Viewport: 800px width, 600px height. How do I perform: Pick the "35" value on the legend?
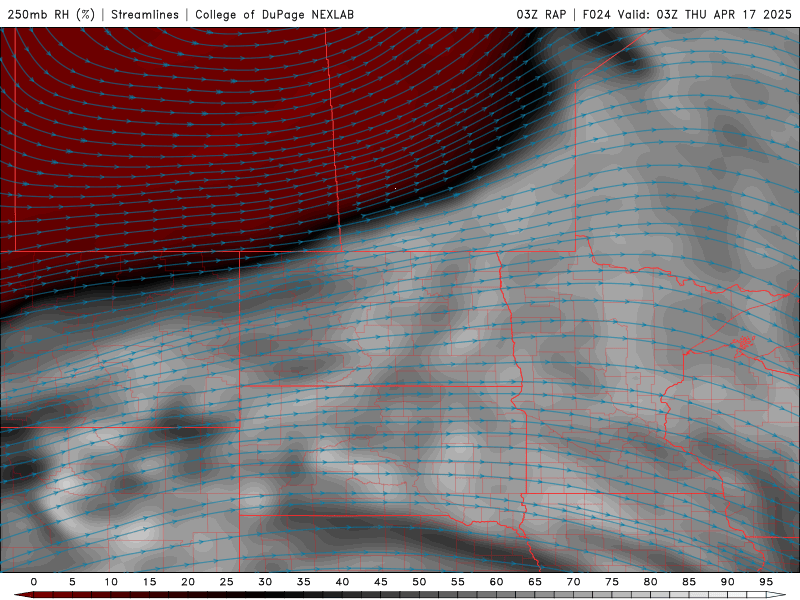point(304,582)
